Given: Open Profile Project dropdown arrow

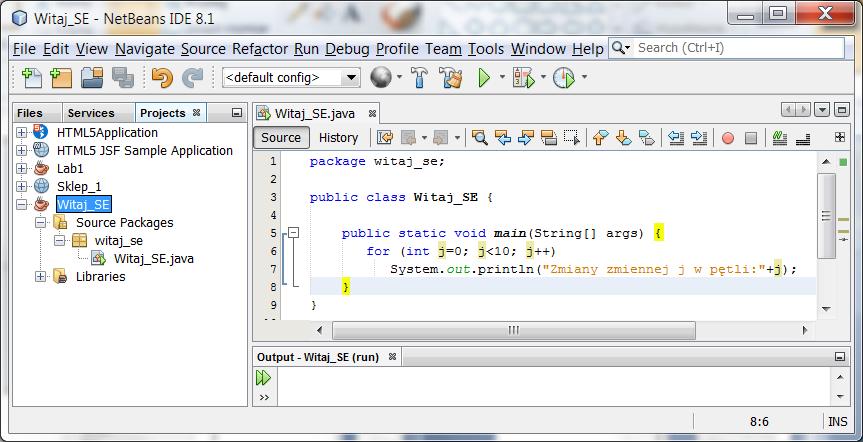Looking at the screenshot, I should 584,77.
